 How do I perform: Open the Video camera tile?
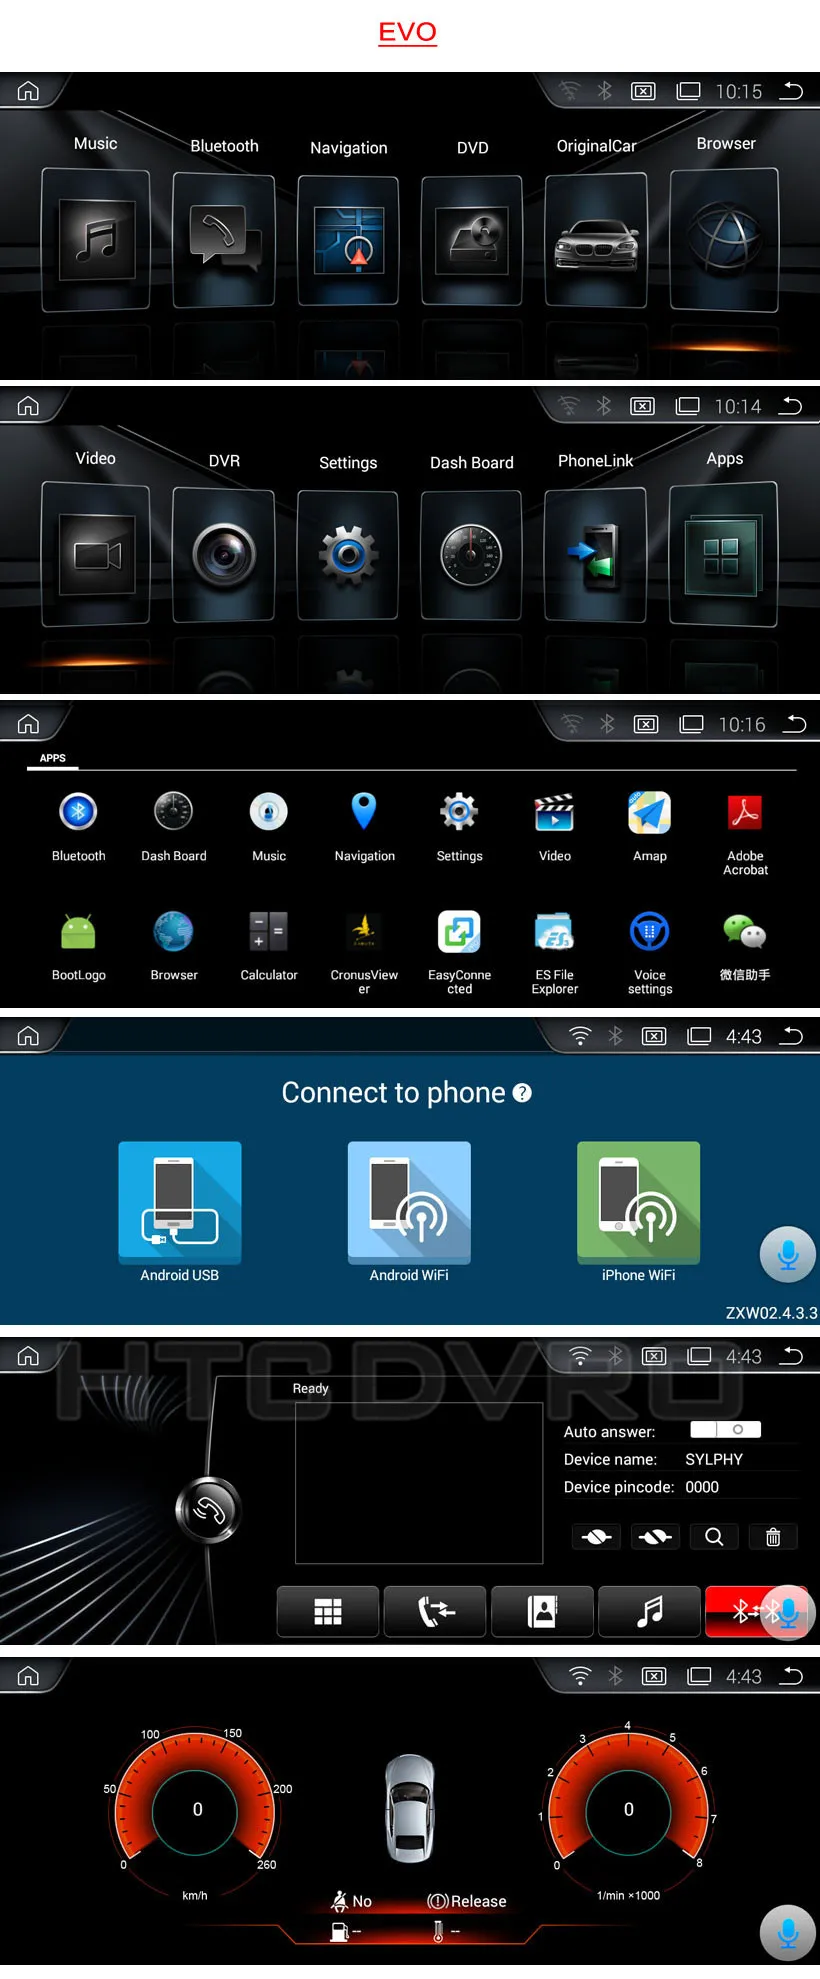pos(96,555)
